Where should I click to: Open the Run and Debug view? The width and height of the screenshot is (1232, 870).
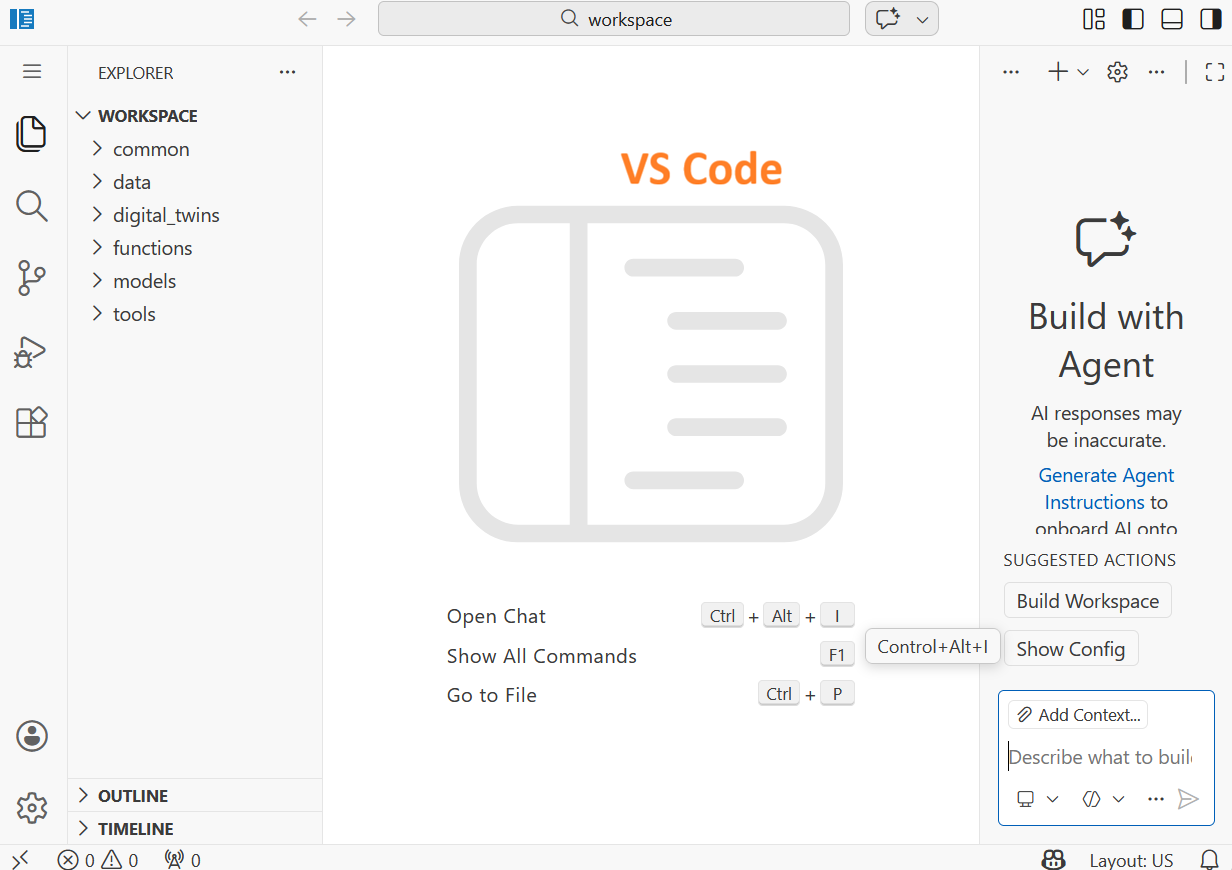pyautogui.click(x=32, y=352)
